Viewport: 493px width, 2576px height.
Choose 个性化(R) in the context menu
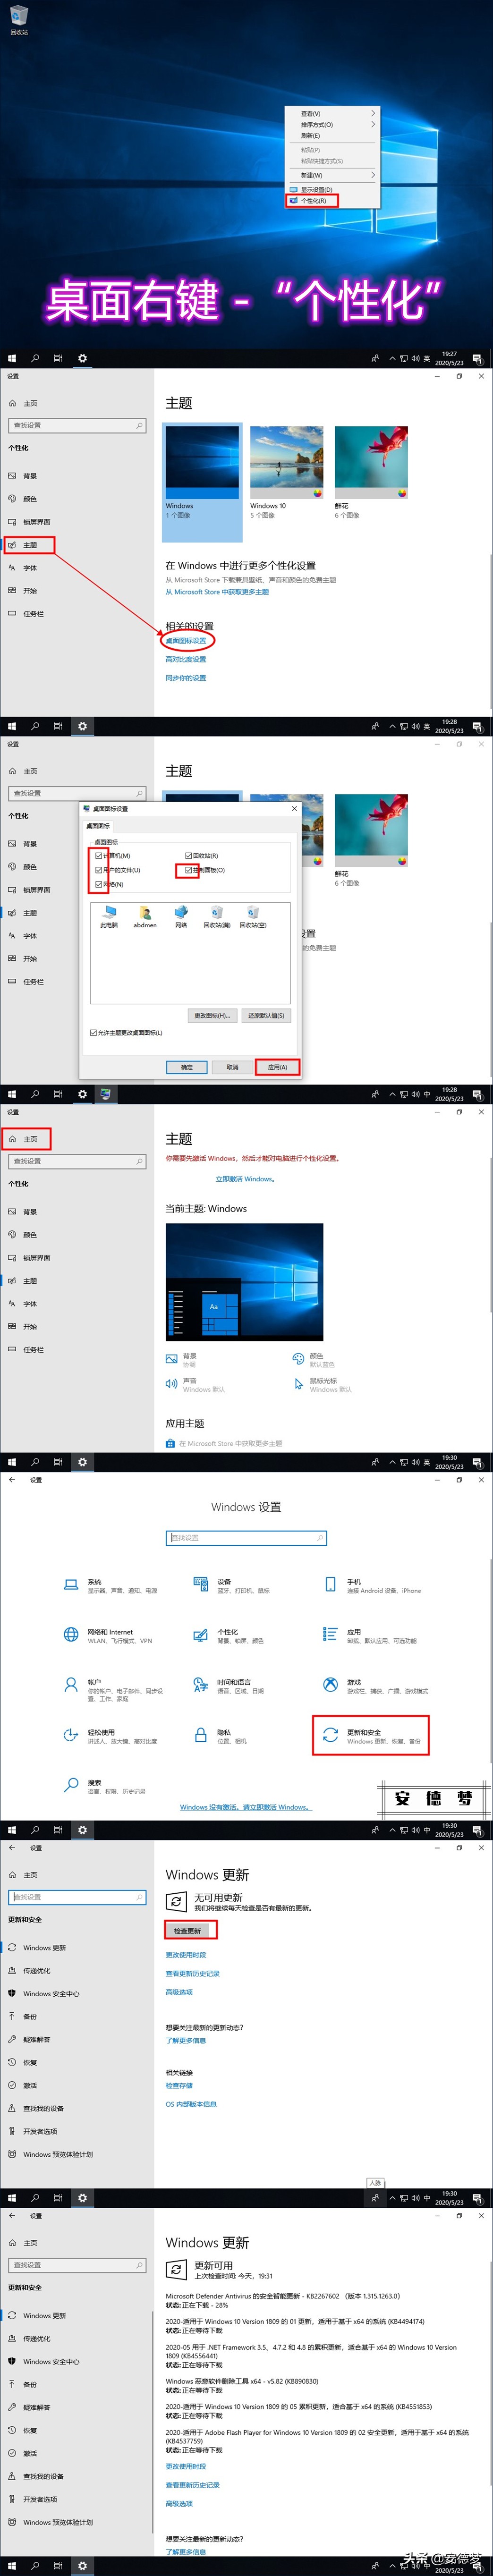coord(333,201)
